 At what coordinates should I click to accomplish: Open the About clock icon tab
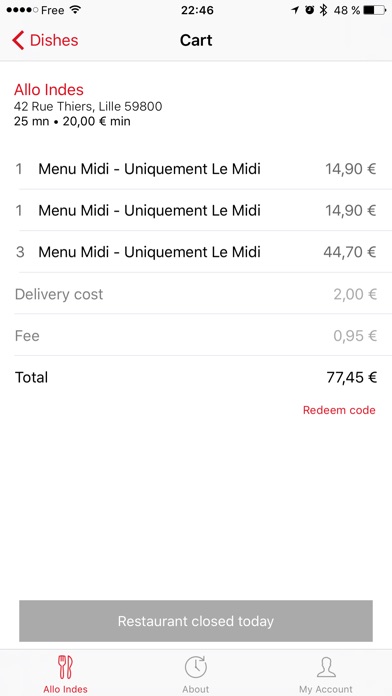tap(196, 668)
